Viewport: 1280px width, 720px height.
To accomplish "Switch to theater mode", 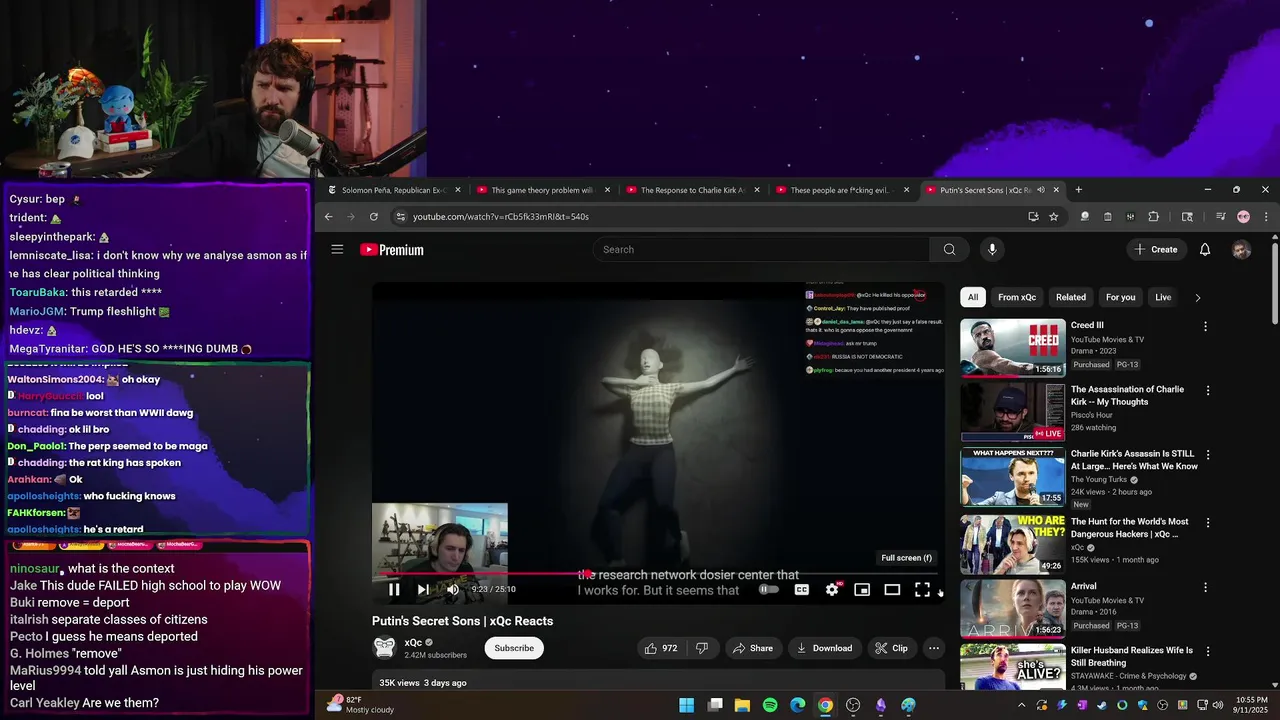I will click(x=892, y=590).
